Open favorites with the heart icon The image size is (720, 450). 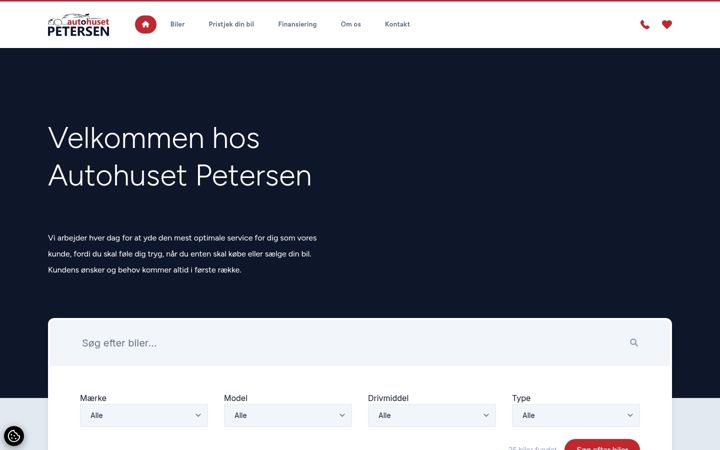click(667, 24)
